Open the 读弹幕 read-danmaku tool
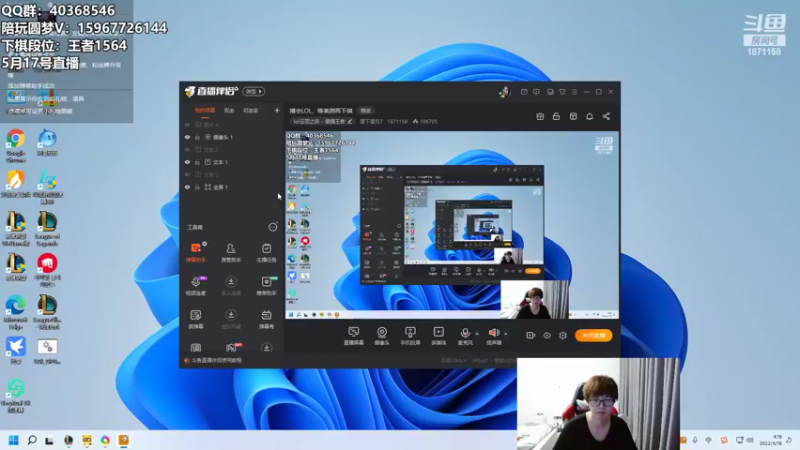 pos(195,319)
